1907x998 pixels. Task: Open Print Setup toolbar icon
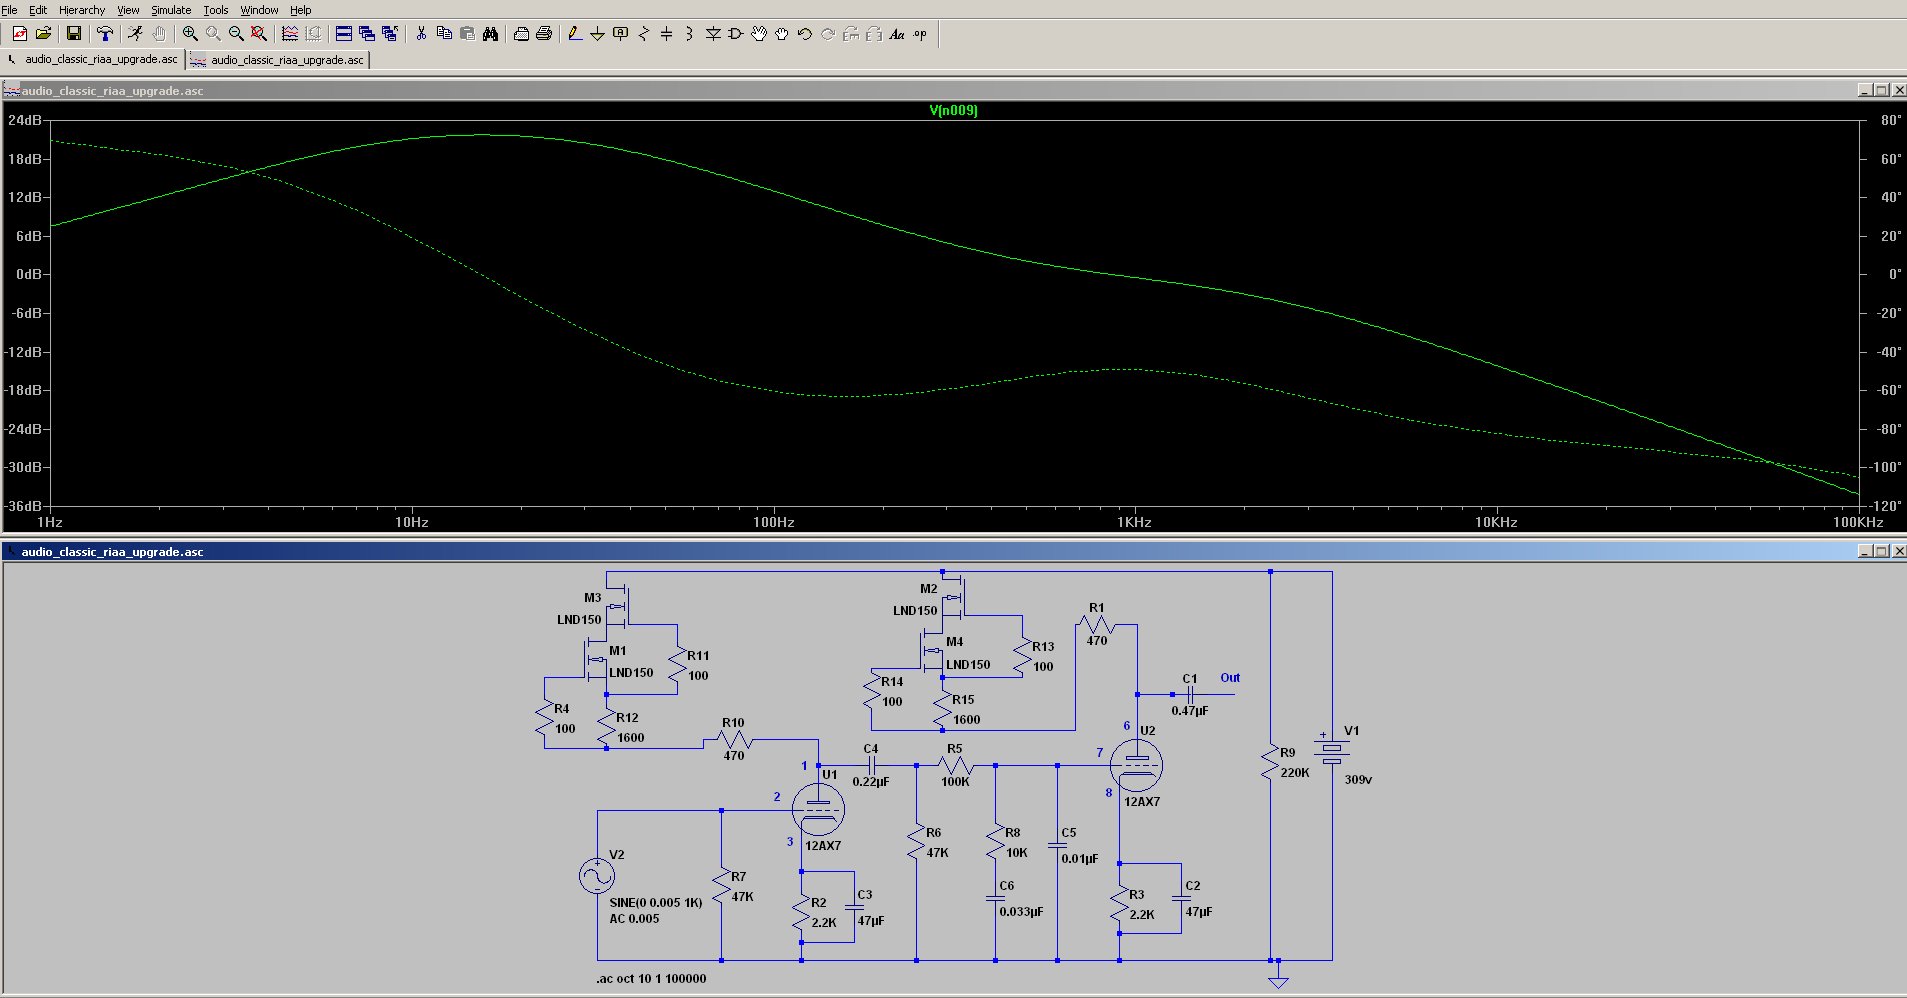click(x=521, y=34)
